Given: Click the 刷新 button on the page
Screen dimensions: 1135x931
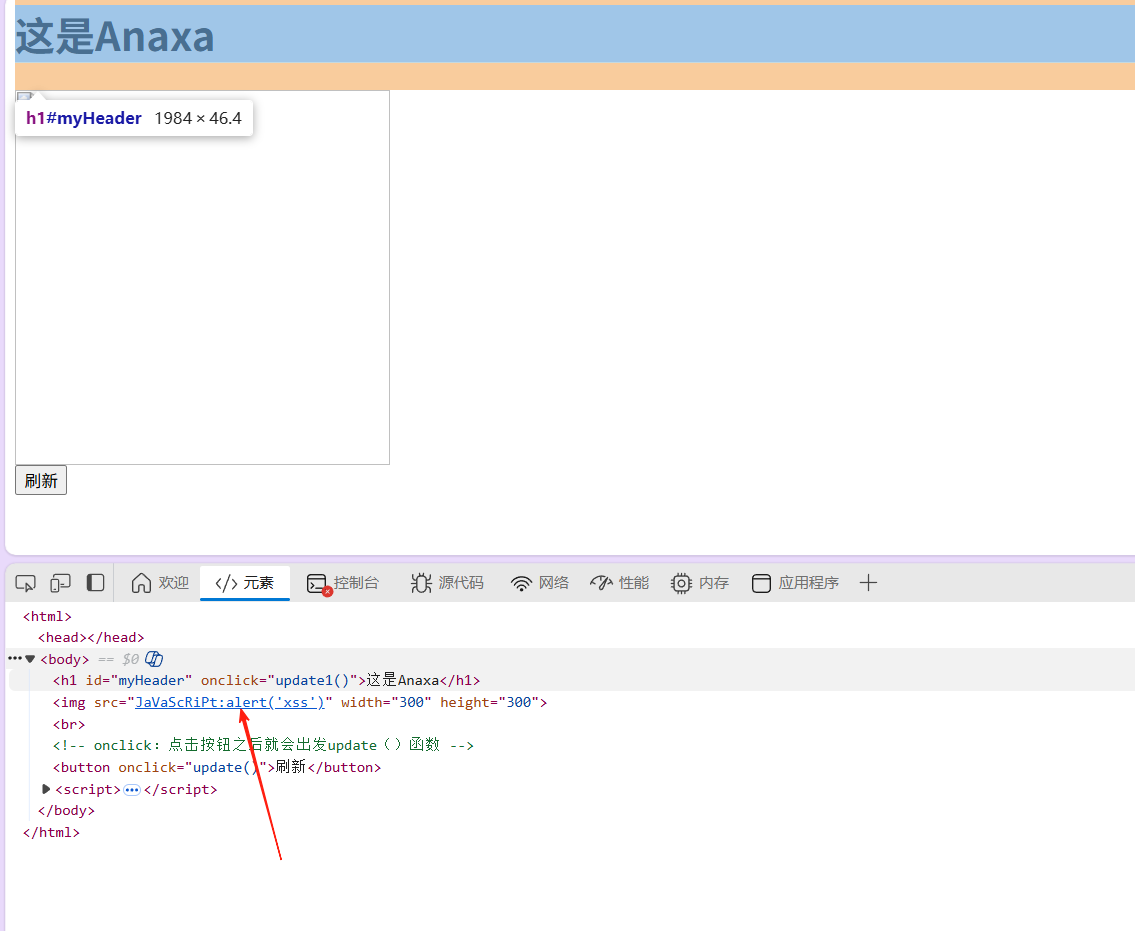Looking at the screenshot, I should (41, 481).
